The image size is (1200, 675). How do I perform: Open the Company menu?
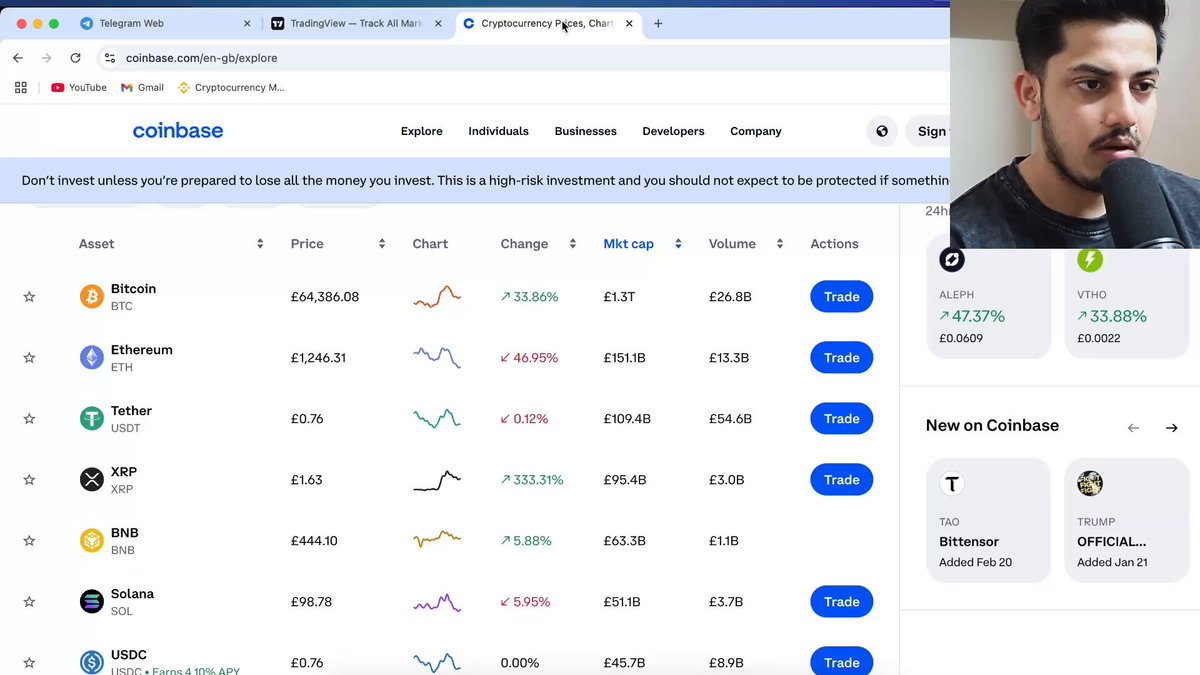[x=755, y=131]
